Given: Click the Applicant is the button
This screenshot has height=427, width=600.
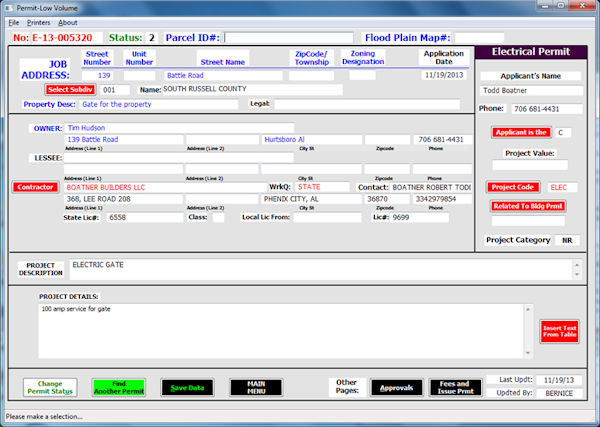Looking at the screenshot, I should point(521,132).
